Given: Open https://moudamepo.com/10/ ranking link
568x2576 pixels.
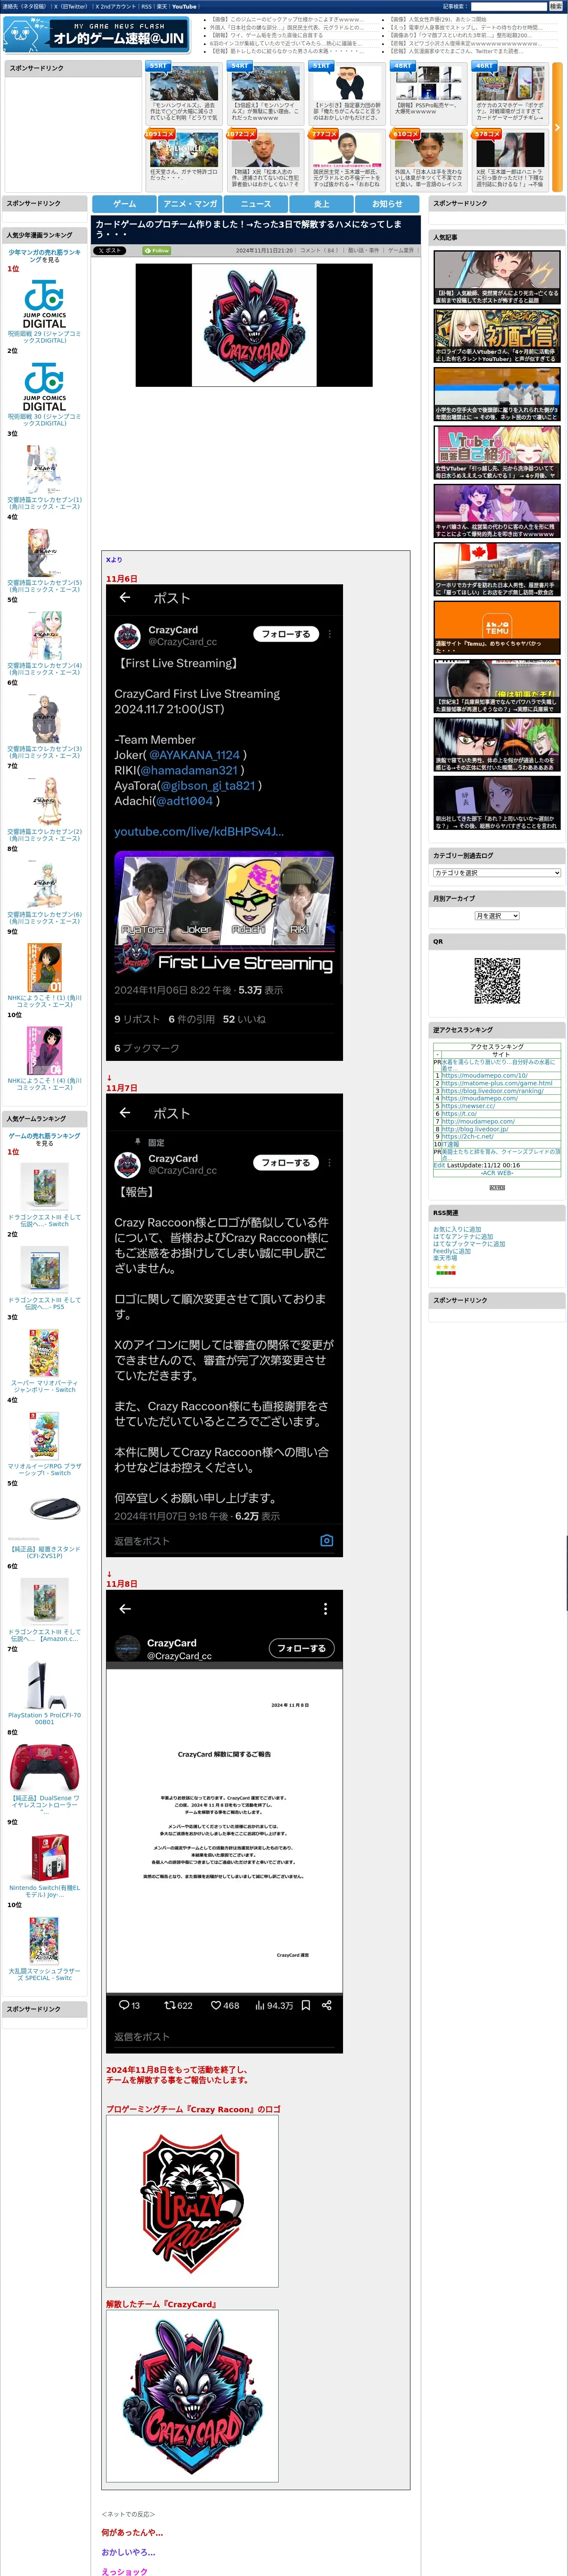Looking at the screenshot, I should tap(485, 1075).
